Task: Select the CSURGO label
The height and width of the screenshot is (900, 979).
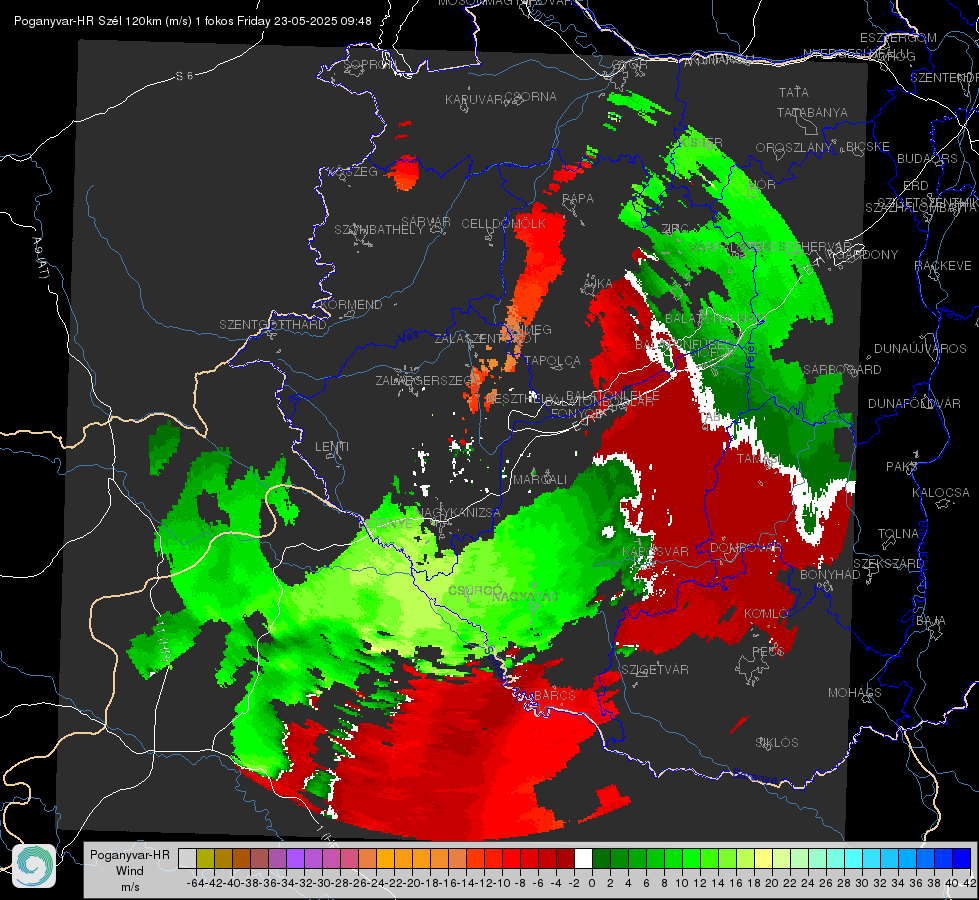Action: pyautogui.click(x=476, y=590)
